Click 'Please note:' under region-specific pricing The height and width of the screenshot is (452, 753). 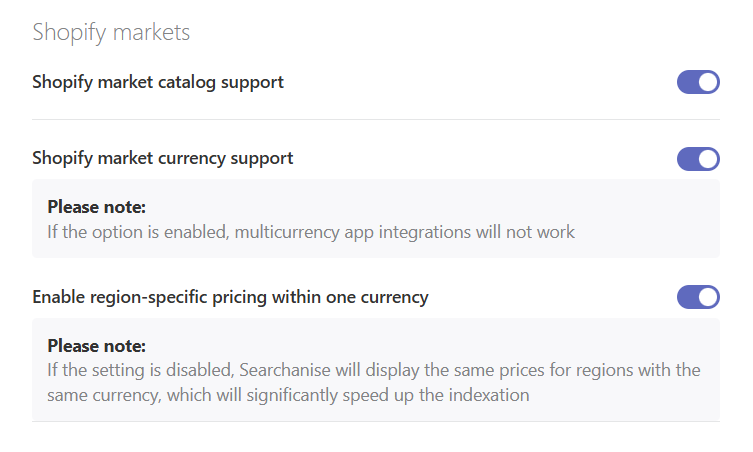pos(97,346)
